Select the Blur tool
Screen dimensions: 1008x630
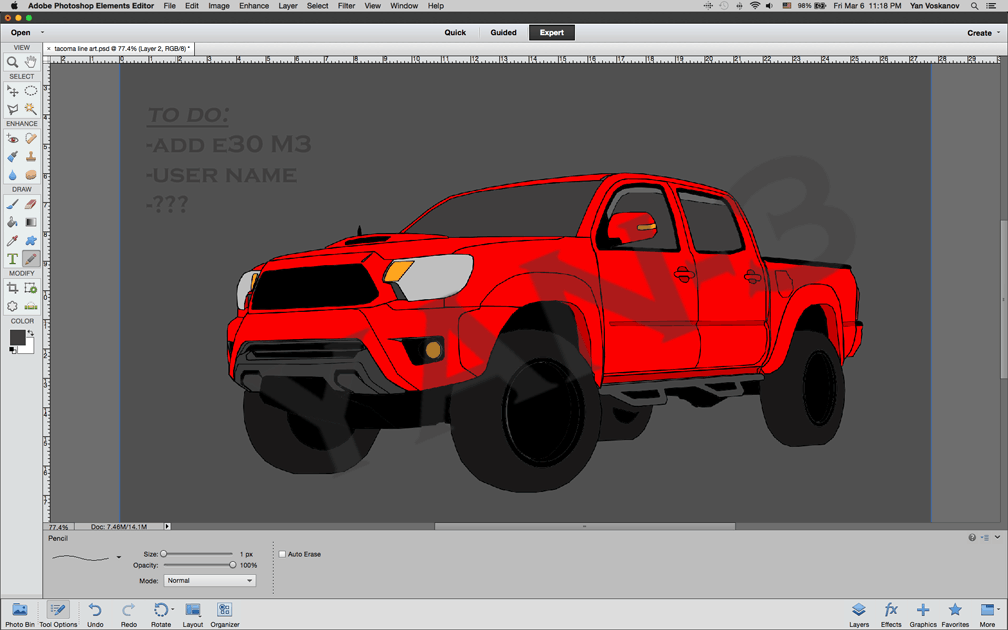[12, 175]
